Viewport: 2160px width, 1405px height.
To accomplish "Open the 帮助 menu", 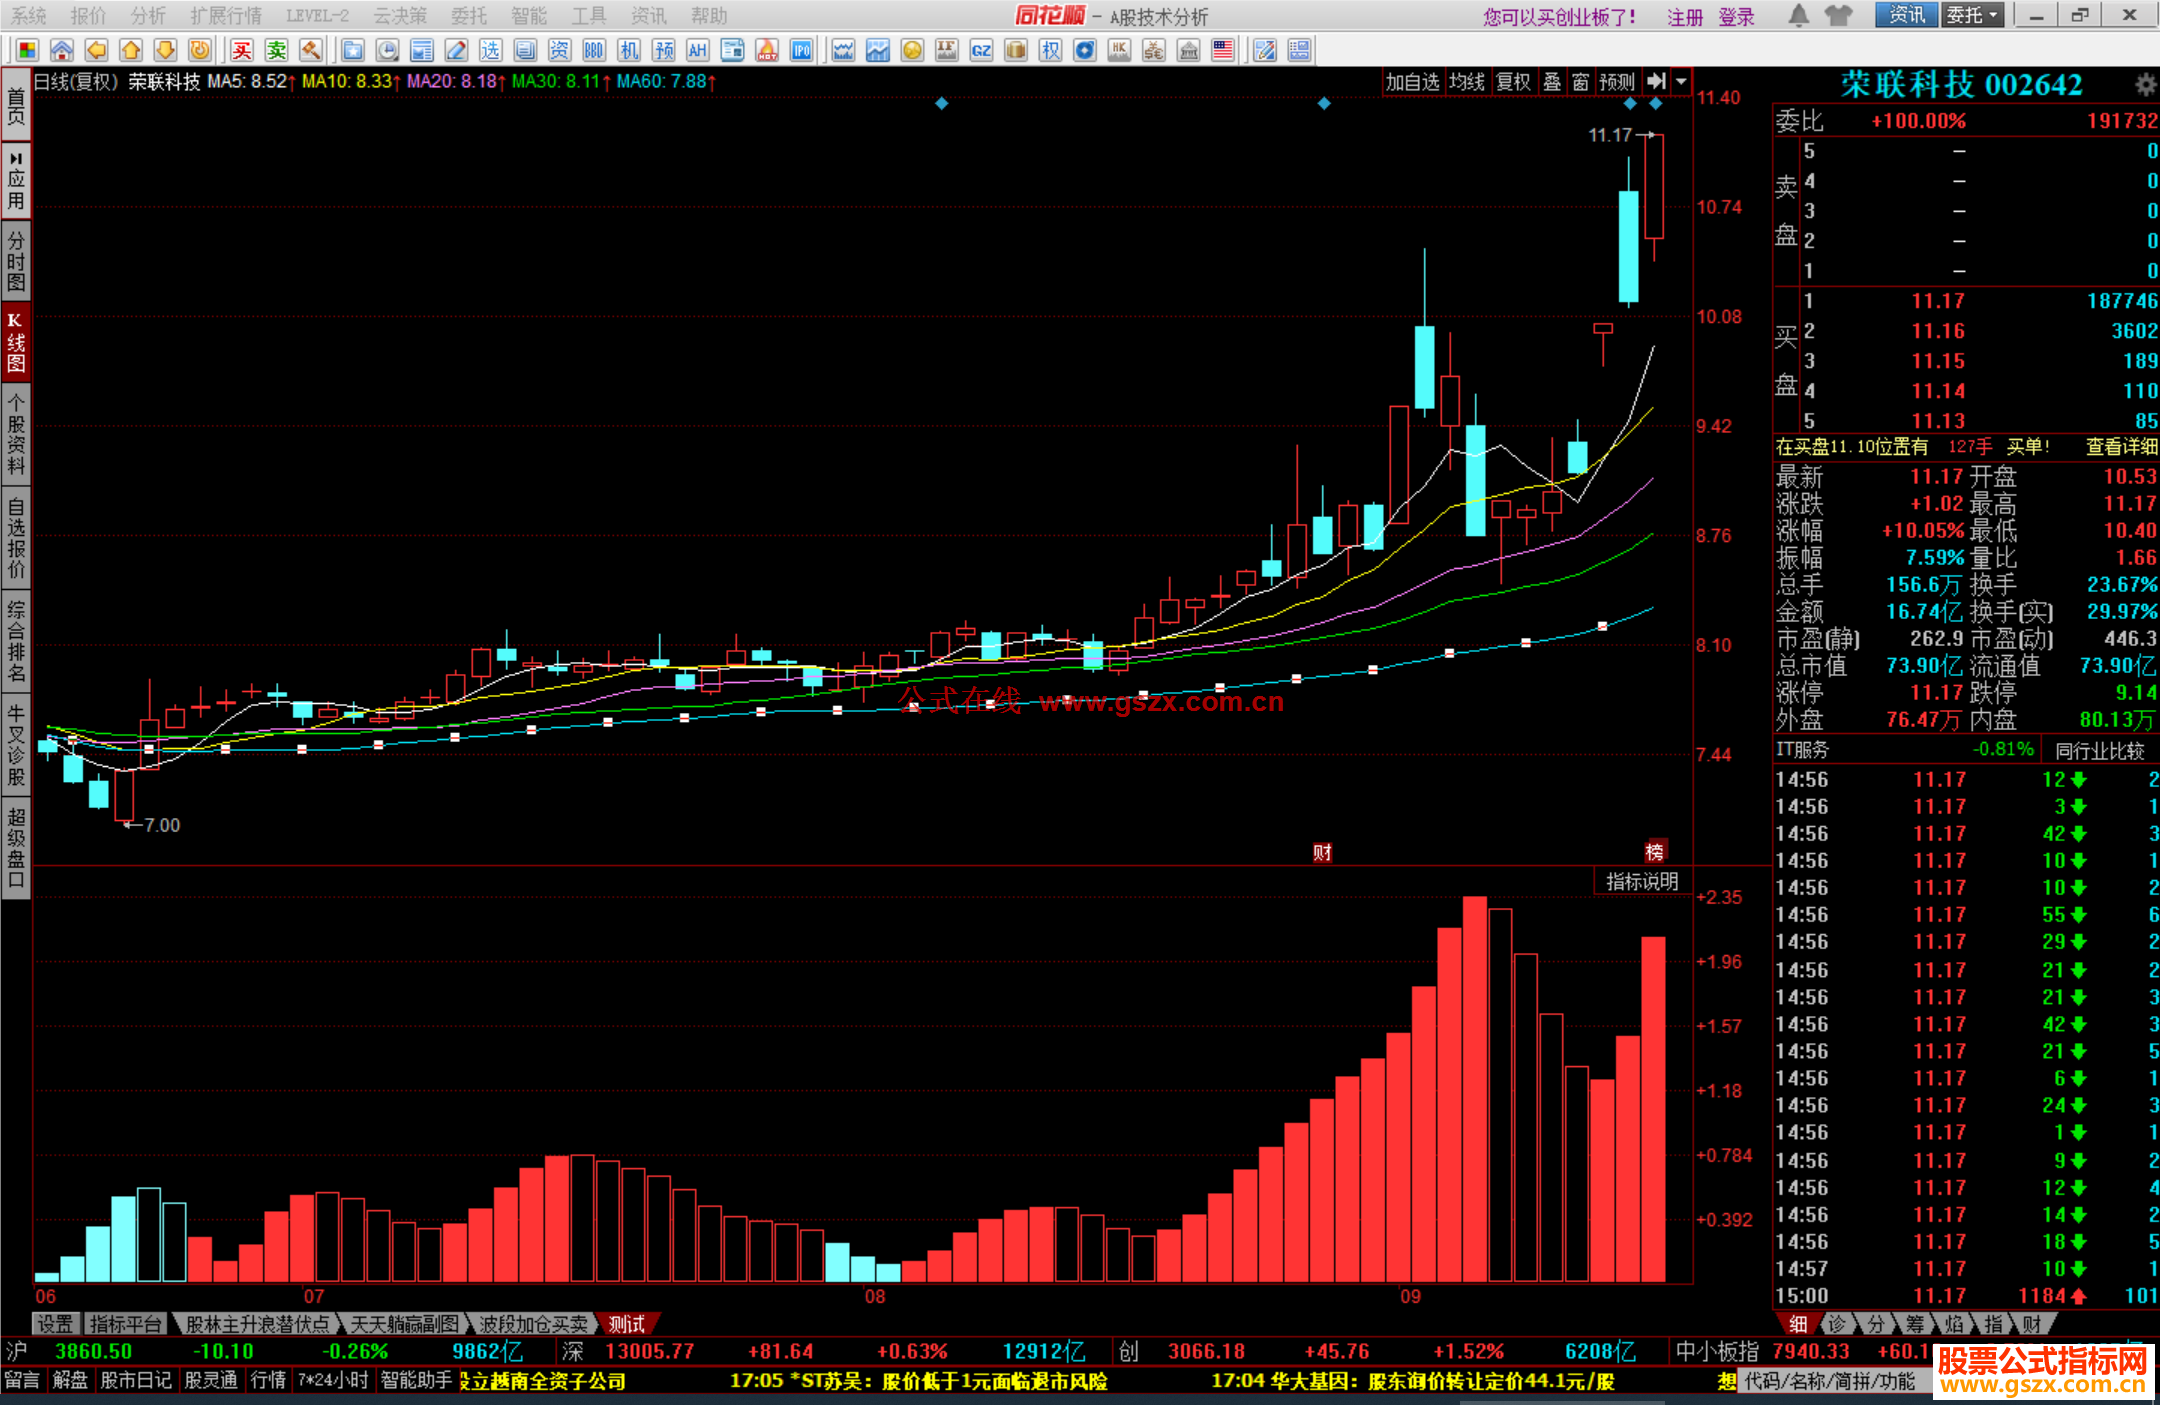I will [709, 16].
